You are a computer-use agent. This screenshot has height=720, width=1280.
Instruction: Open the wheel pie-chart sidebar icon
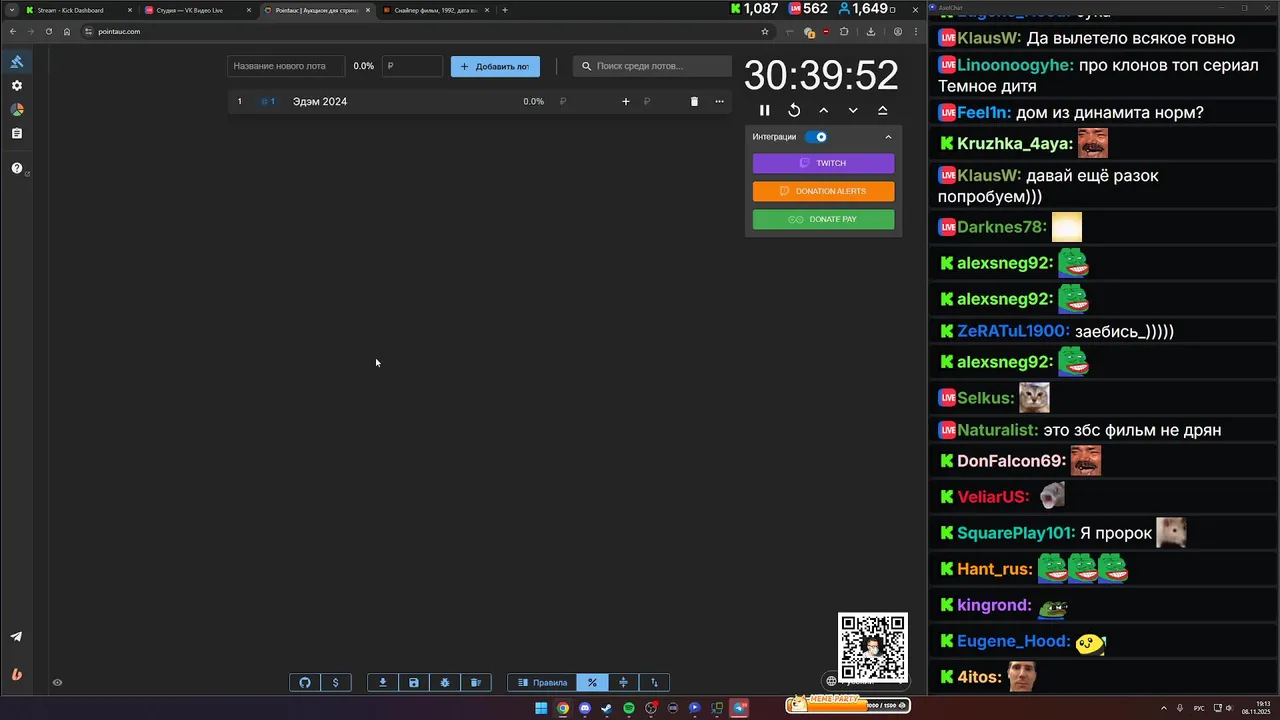(17, 110)
